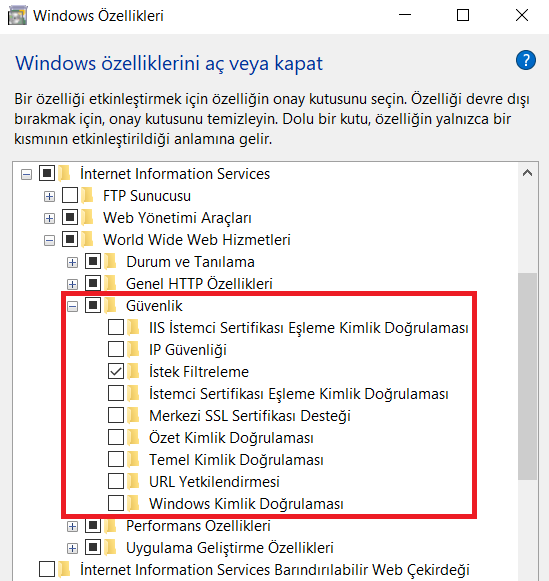Click the IP Güvenliği folder icon
The image size is (549, 581).
tap(134, 349)
